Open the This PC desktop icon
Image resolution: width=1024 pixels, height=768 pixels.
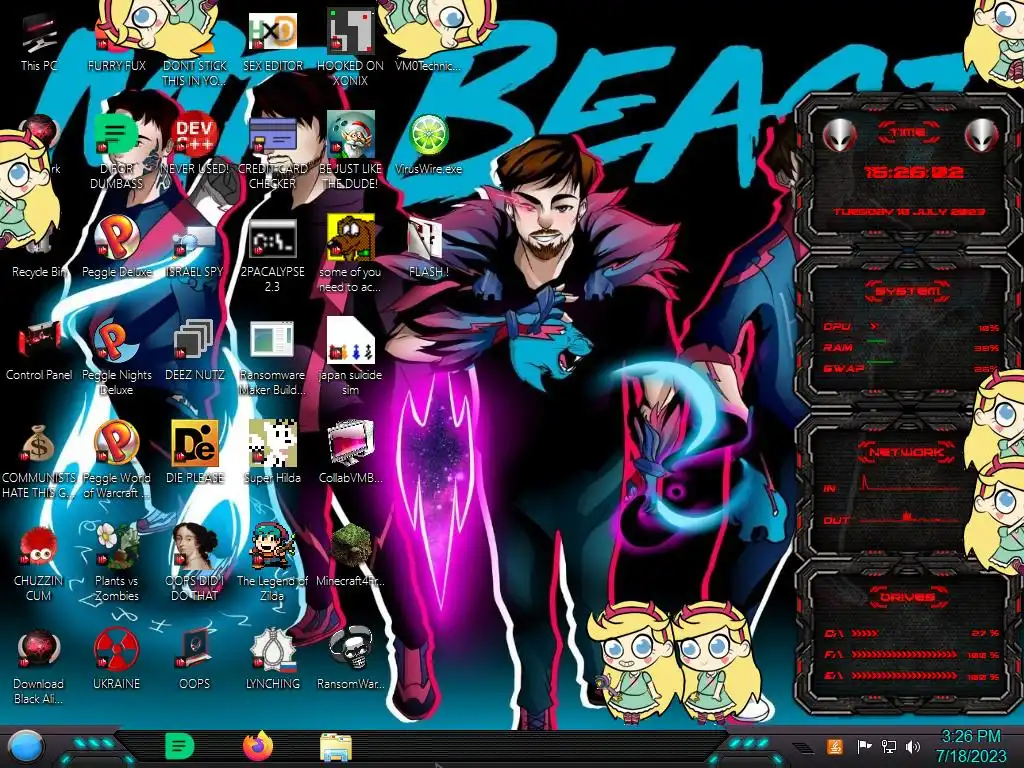coord(39,42)
